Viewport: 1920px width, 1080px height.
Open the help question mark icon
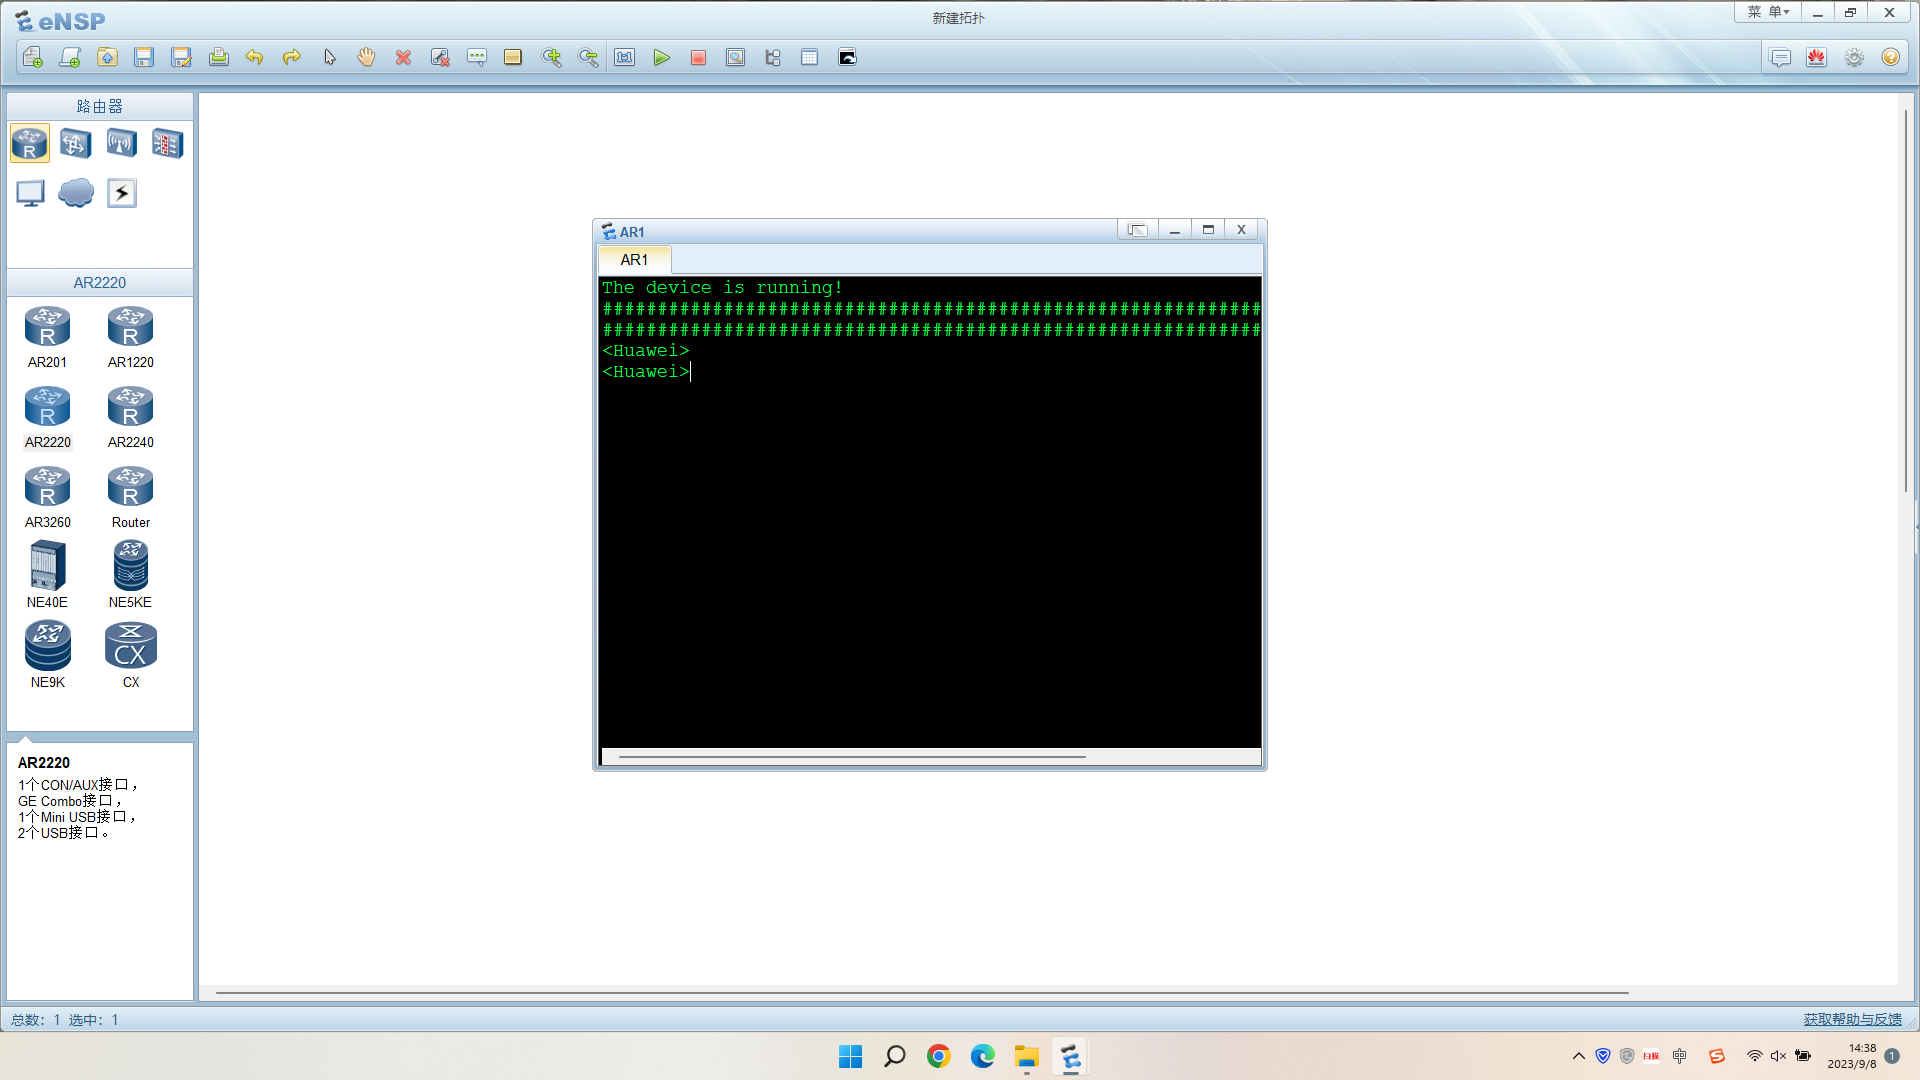coord(1890,58)
